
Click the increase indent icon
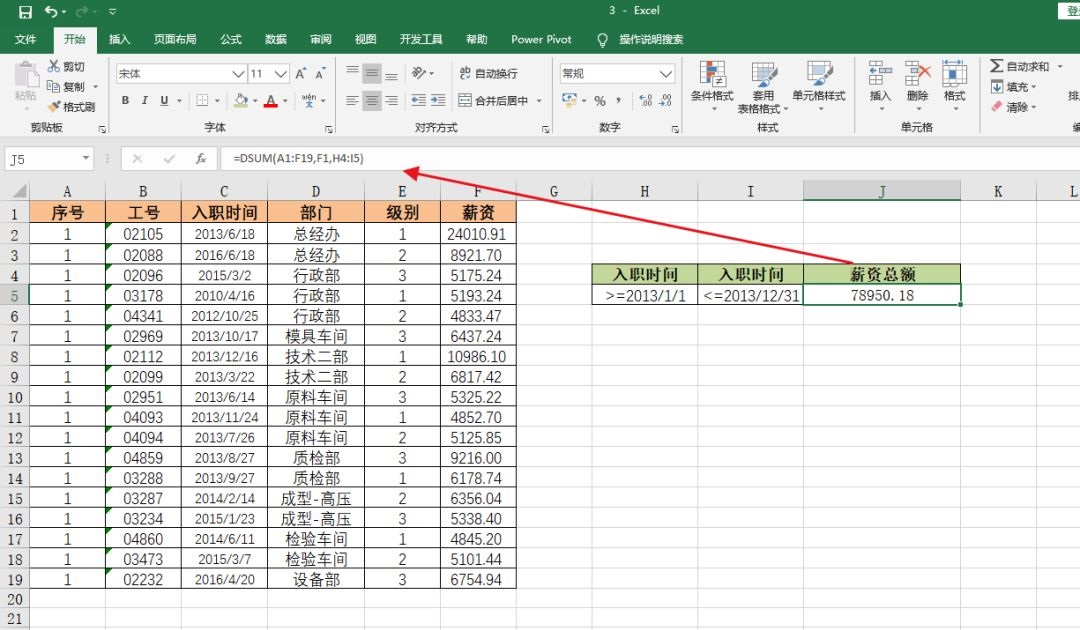point(438,101)
